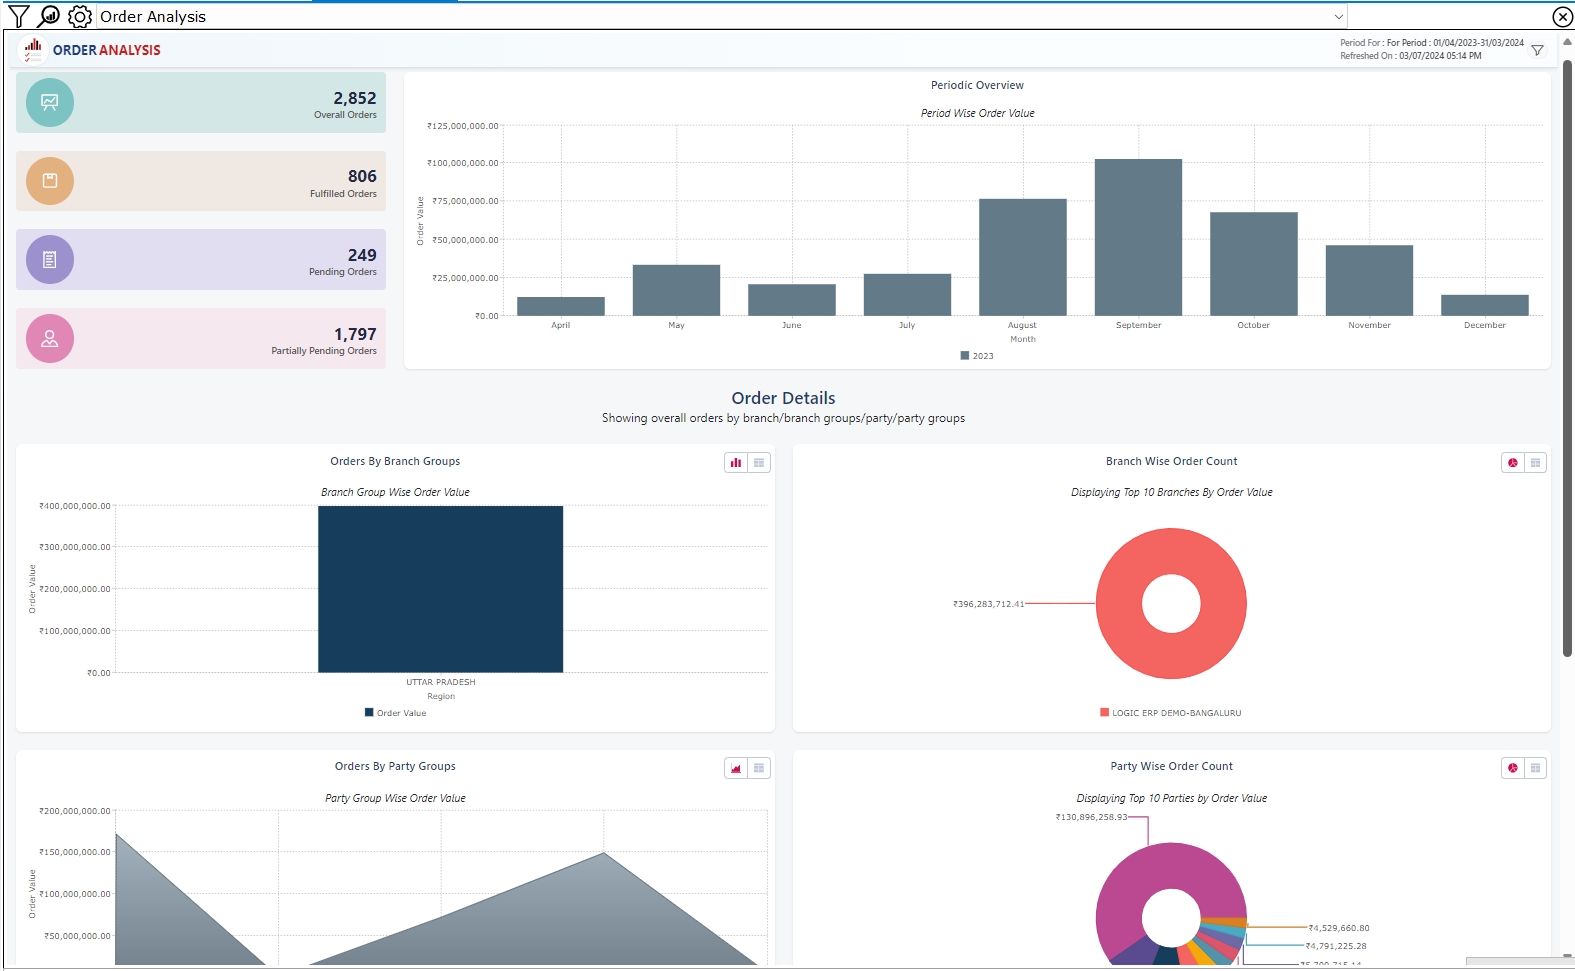Screen dimensions: 1575x971
Task: Click the Partially Pending Orders pink icon
Action: pyautogui.click(x=50, y=339)
